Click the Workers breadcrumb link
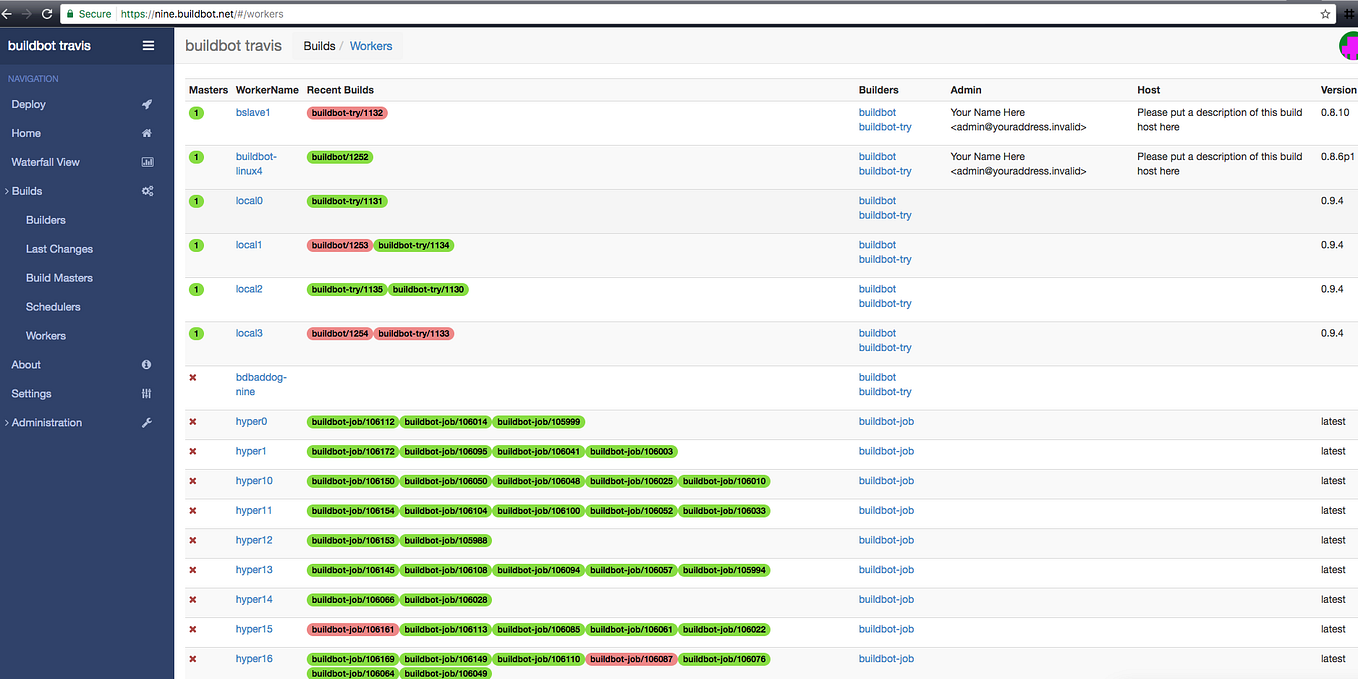Viewport: 1358px width, 679px height. point(371,46)
